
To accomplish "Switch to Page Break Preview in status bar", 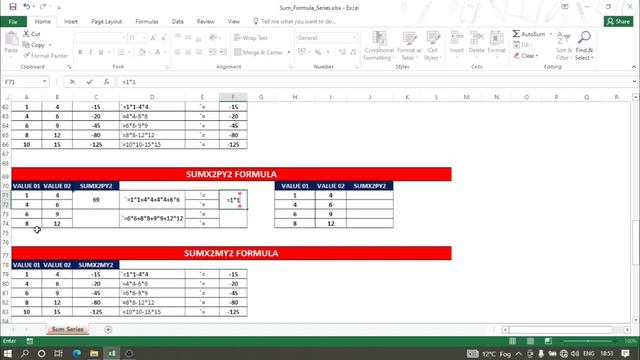I will pyautogui.click(x=548, y=341).
